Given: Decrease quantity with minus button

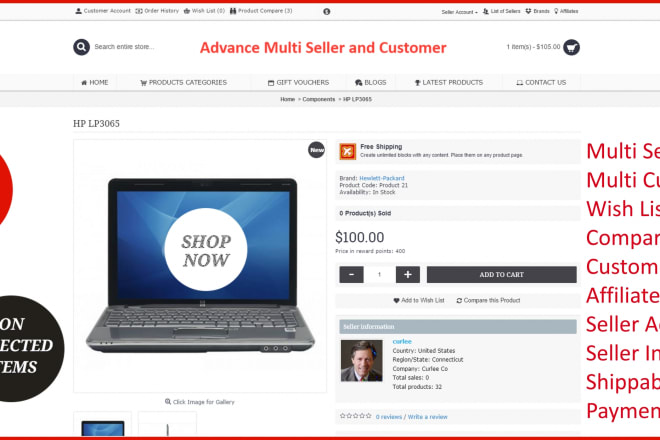Looking at the screenshot, I should click(x=351, y=275).
